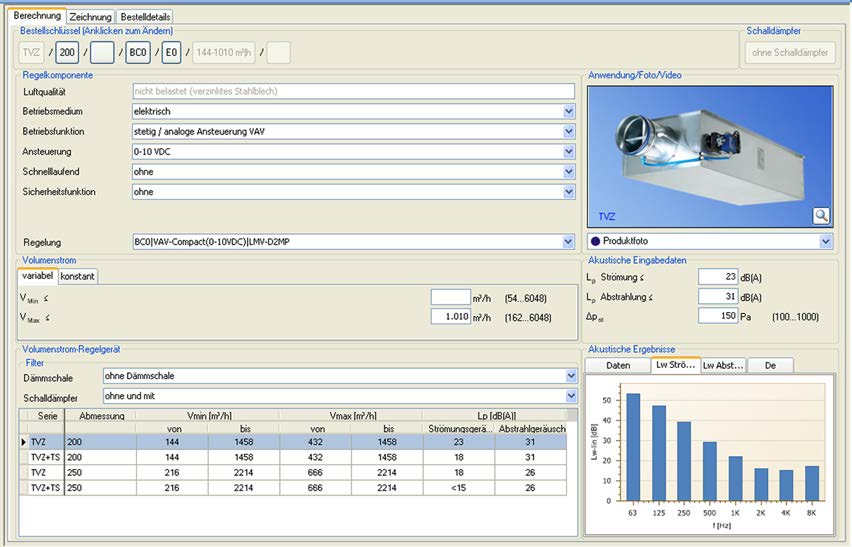The width and height of the screenshot is (852, 547).
Task: Open the Schnelllaufend dropdown
Action: [568, 172]
